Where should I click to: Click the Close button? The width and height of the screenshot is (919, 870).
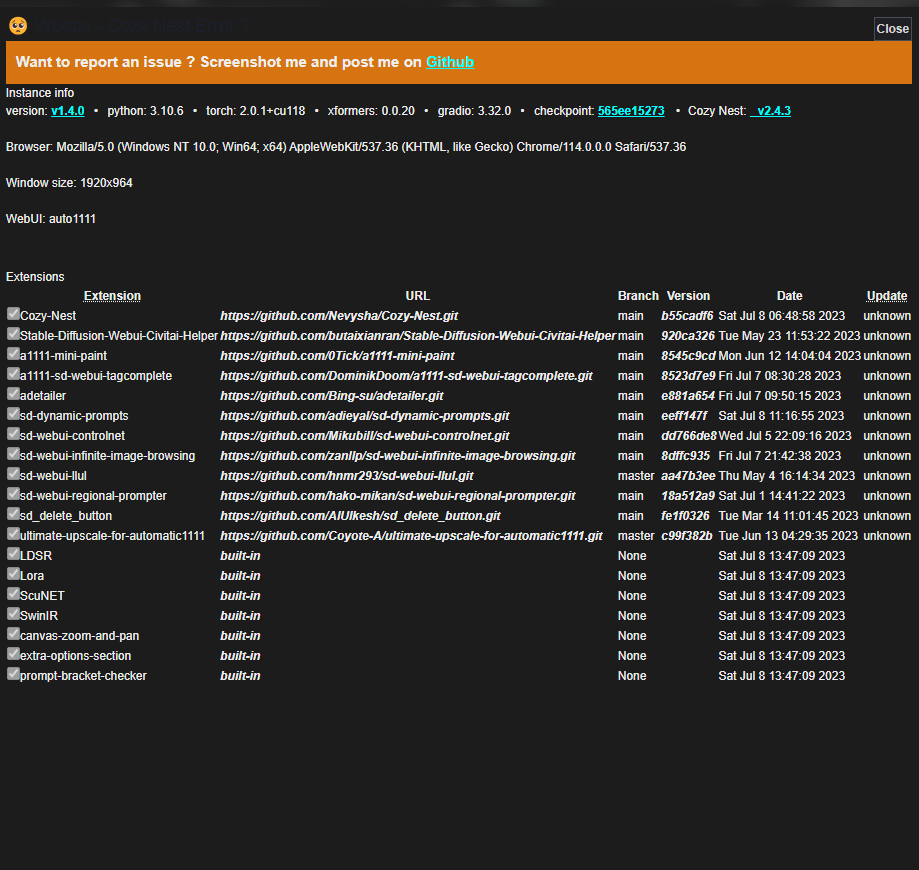click(892, 29)
